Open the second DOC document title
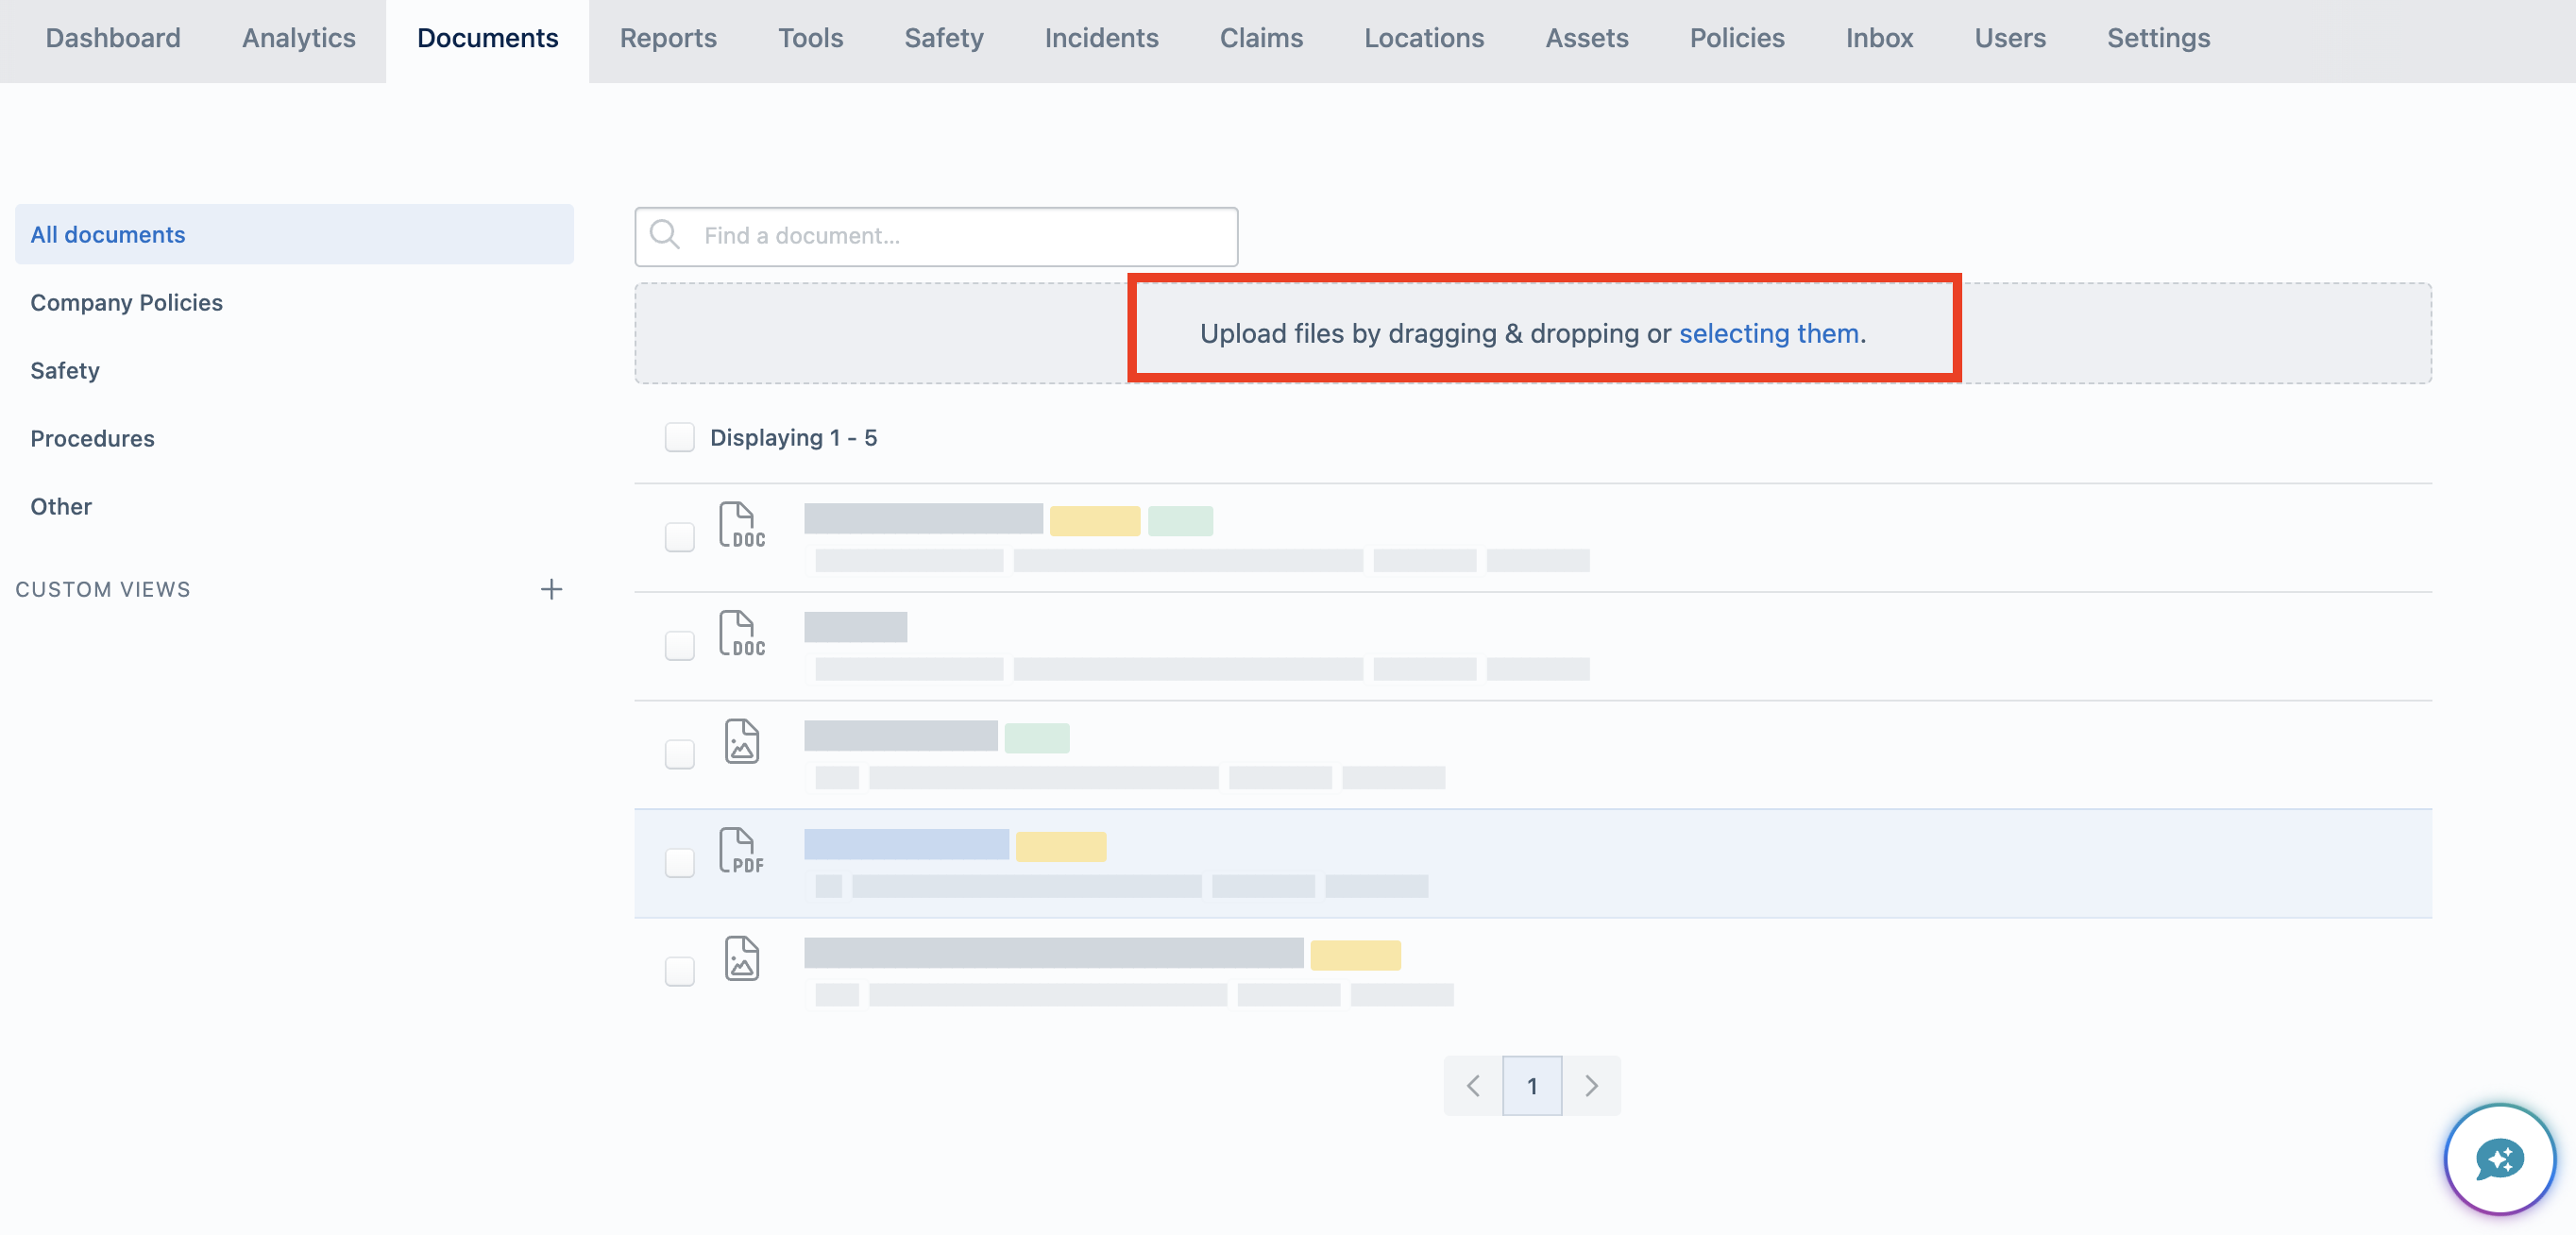This screenshot has width=2576, height=1235. click(855, 627)
